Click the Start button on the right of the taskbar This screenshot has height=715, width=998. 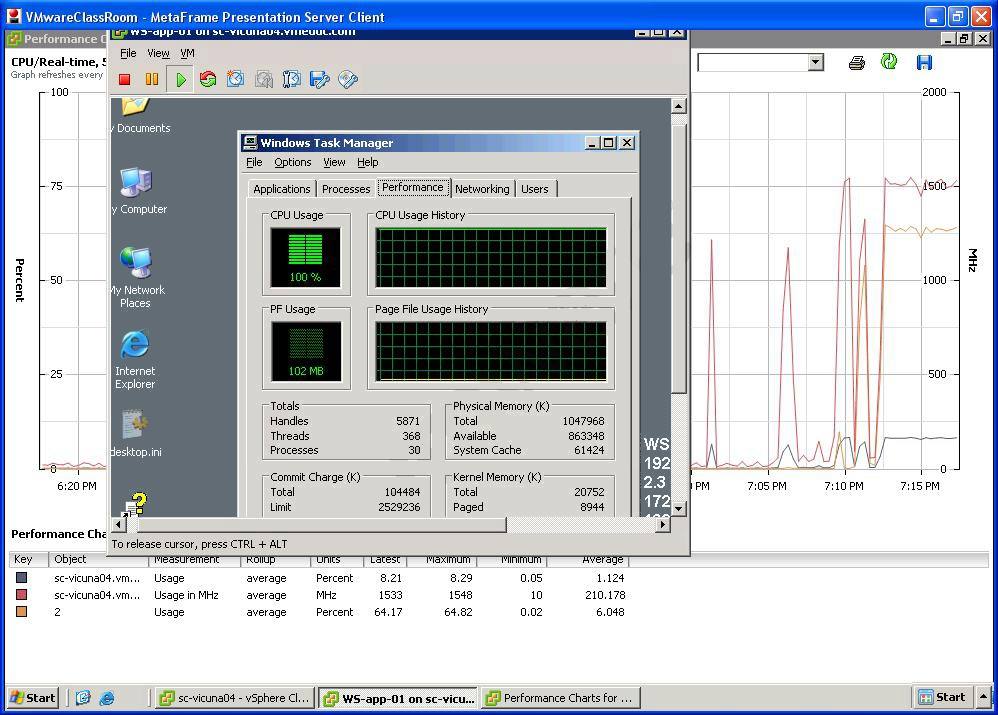point(943,697)
